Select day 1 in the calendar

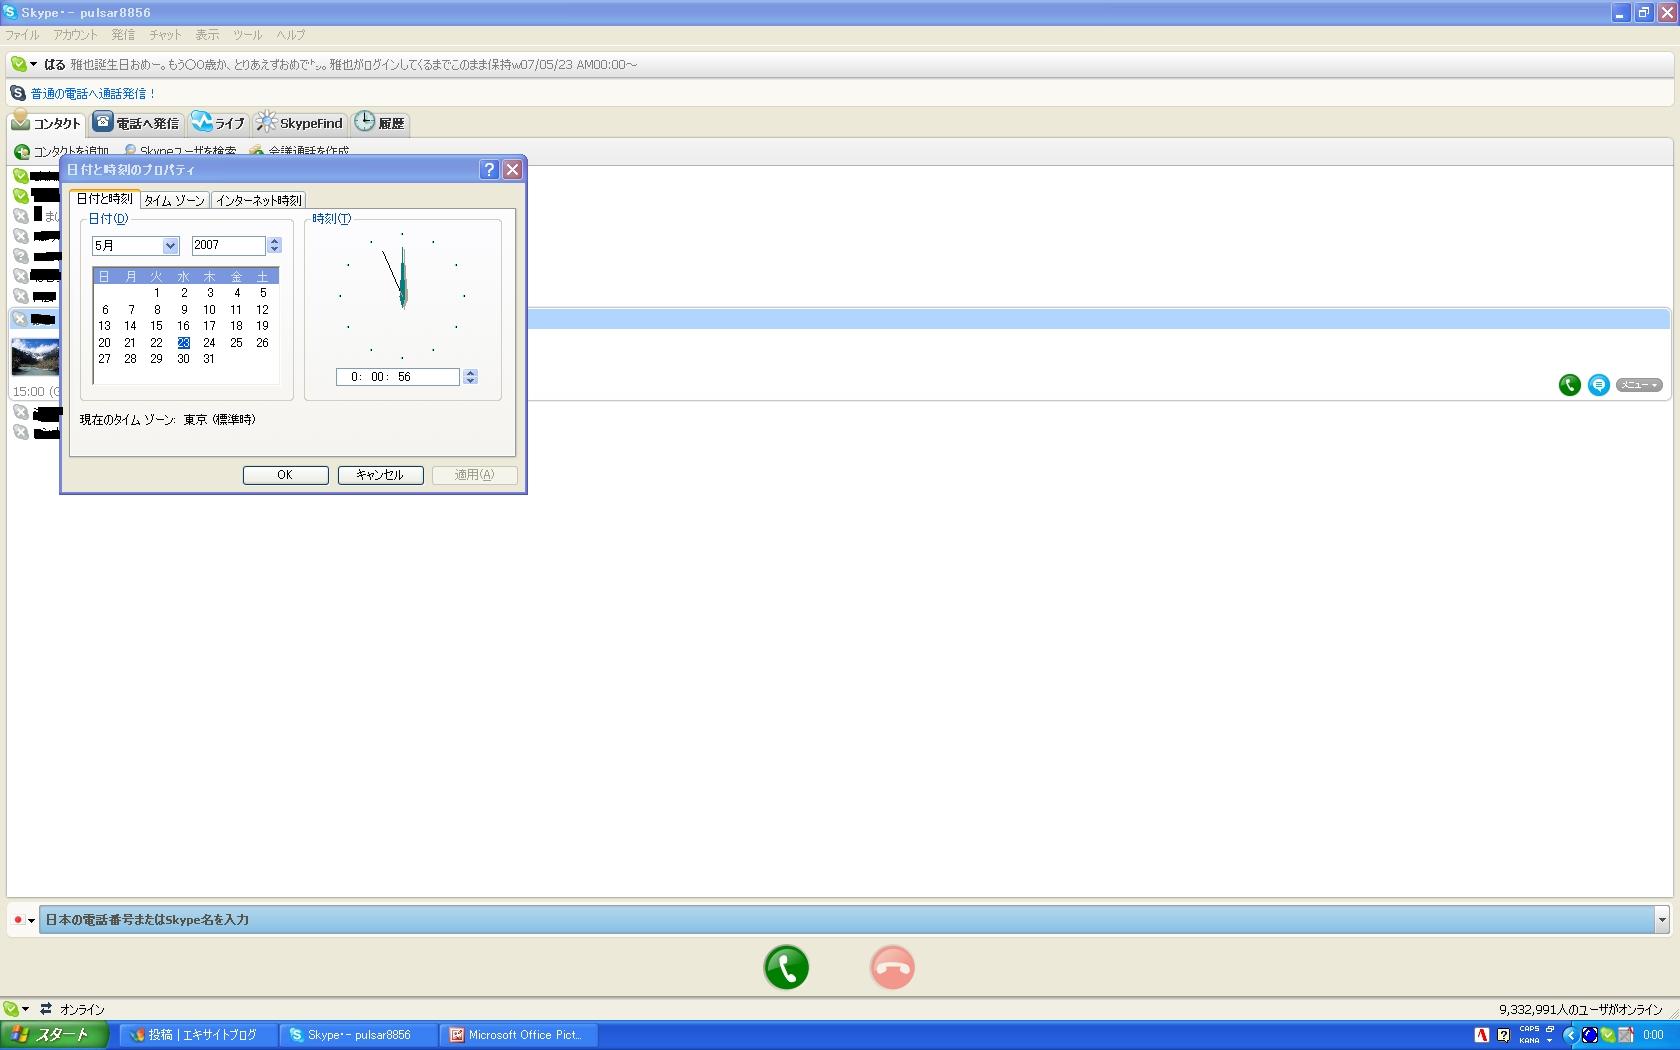tap(157, 293)
